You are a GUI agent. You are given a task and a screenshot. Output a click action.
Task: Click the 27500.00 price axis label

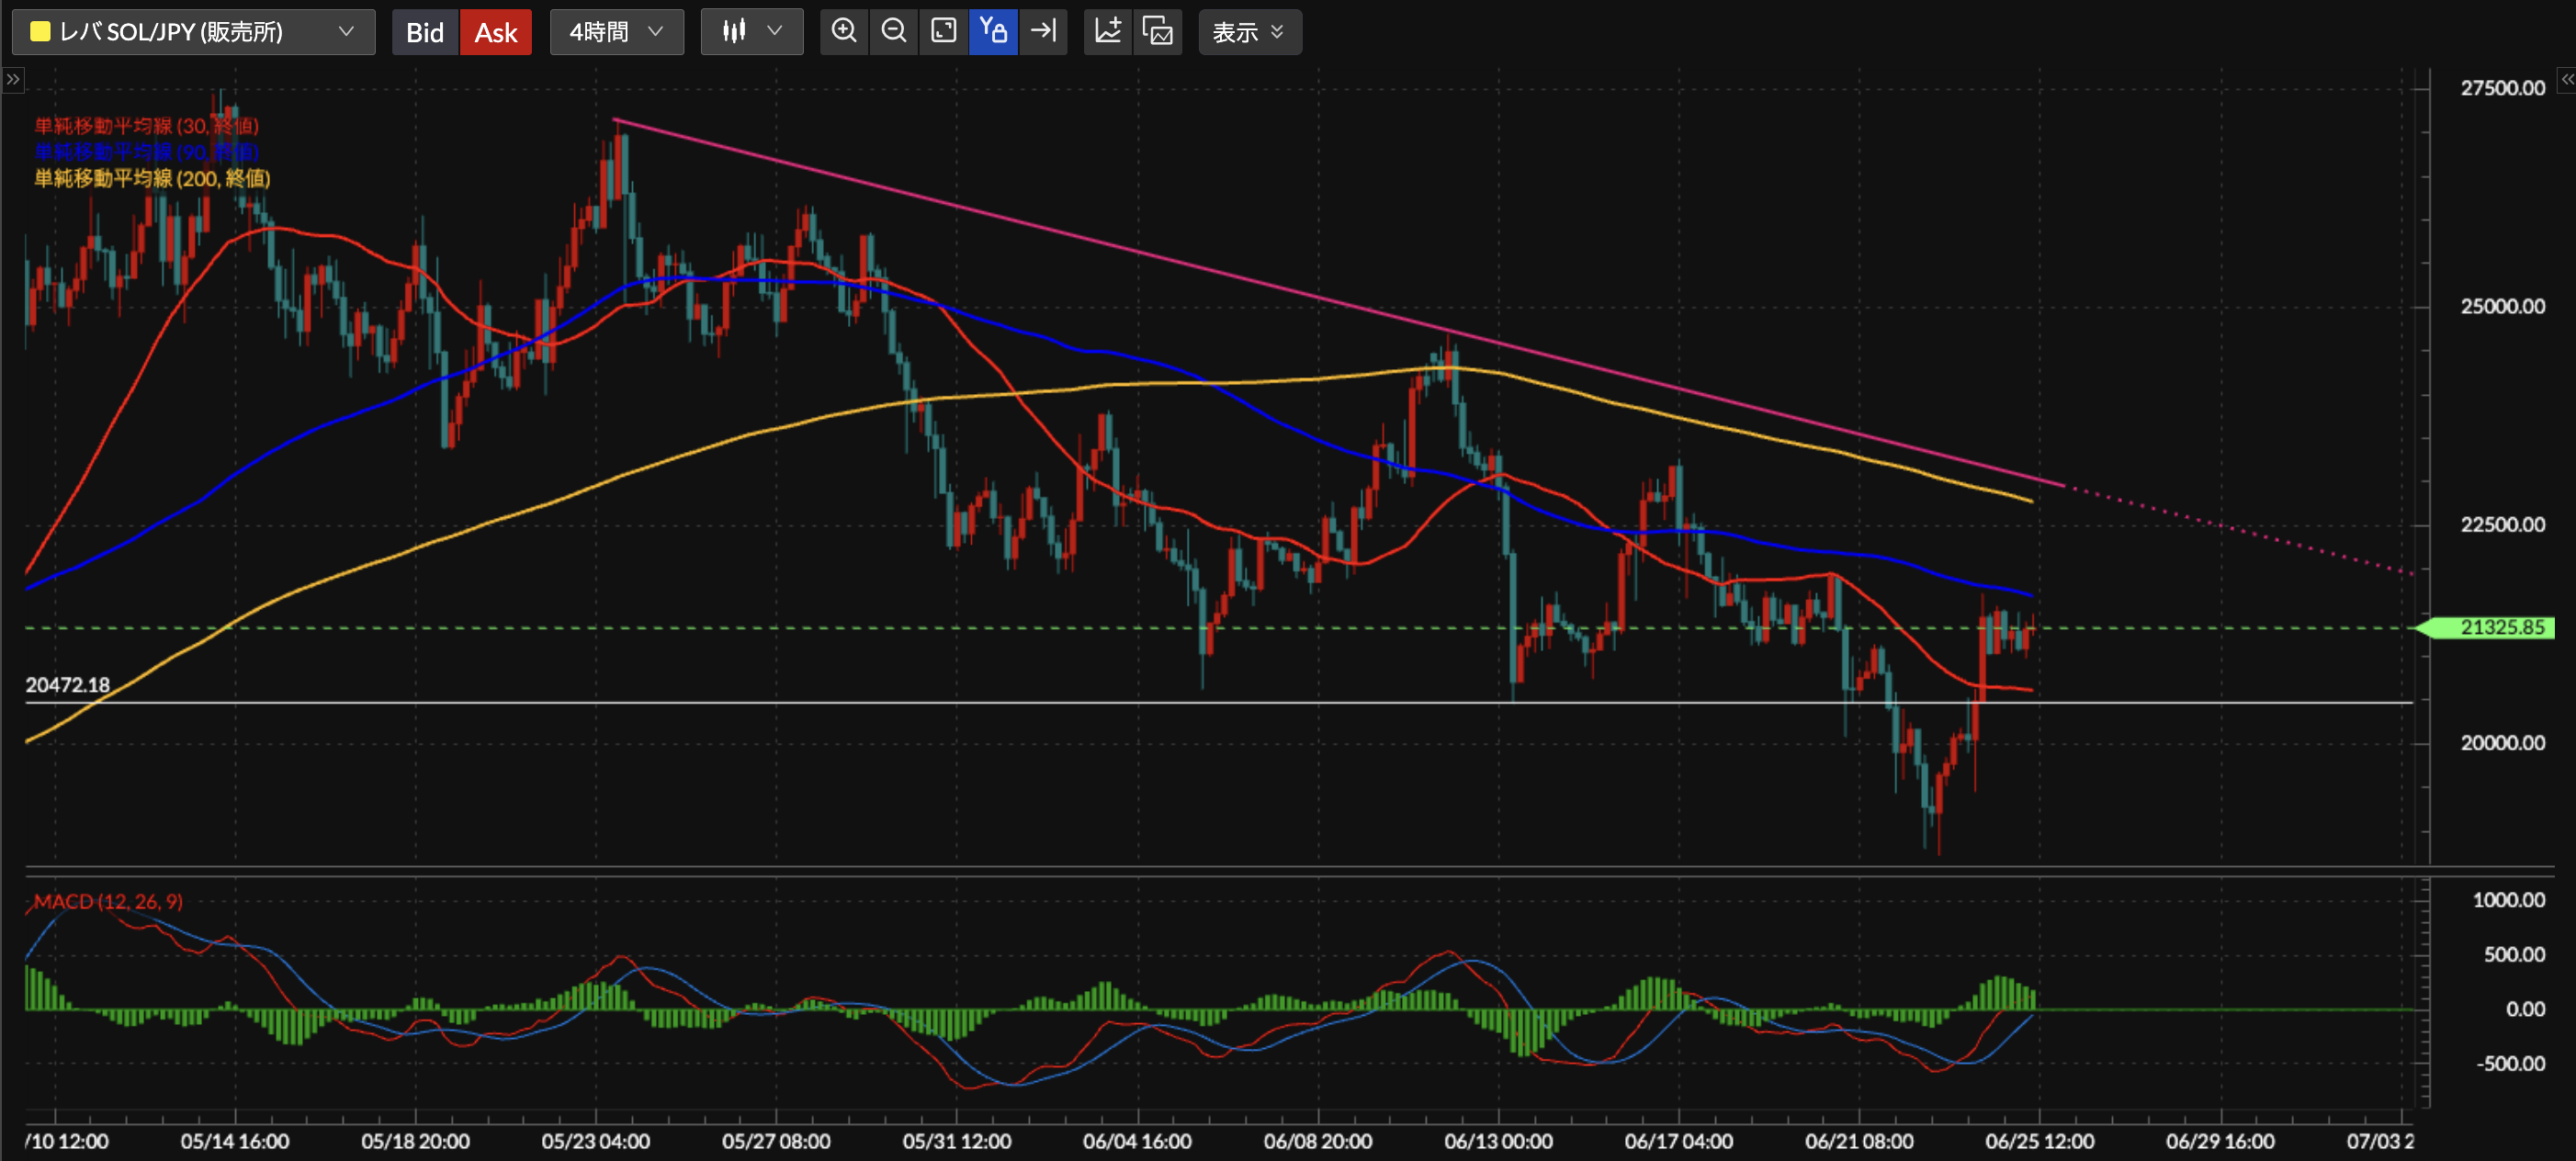point(2502,88)
